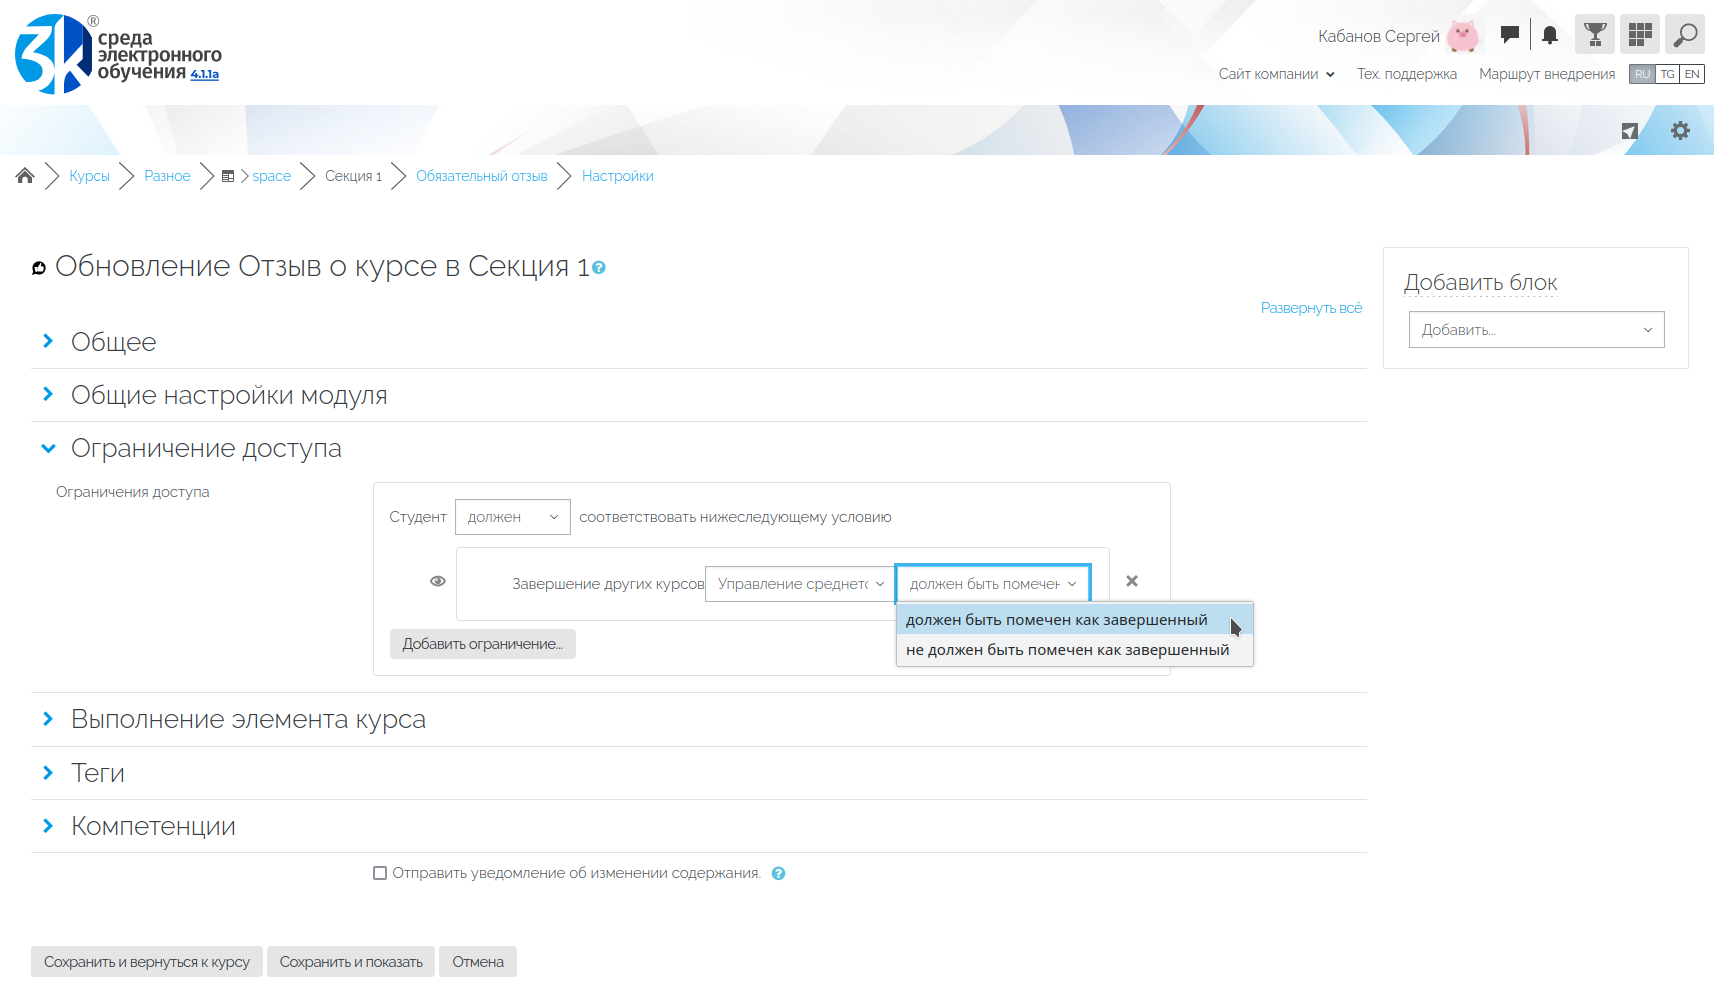1714x994 pixels.
Task: Open the page settings gear icon
Action: coord(1680,131)
